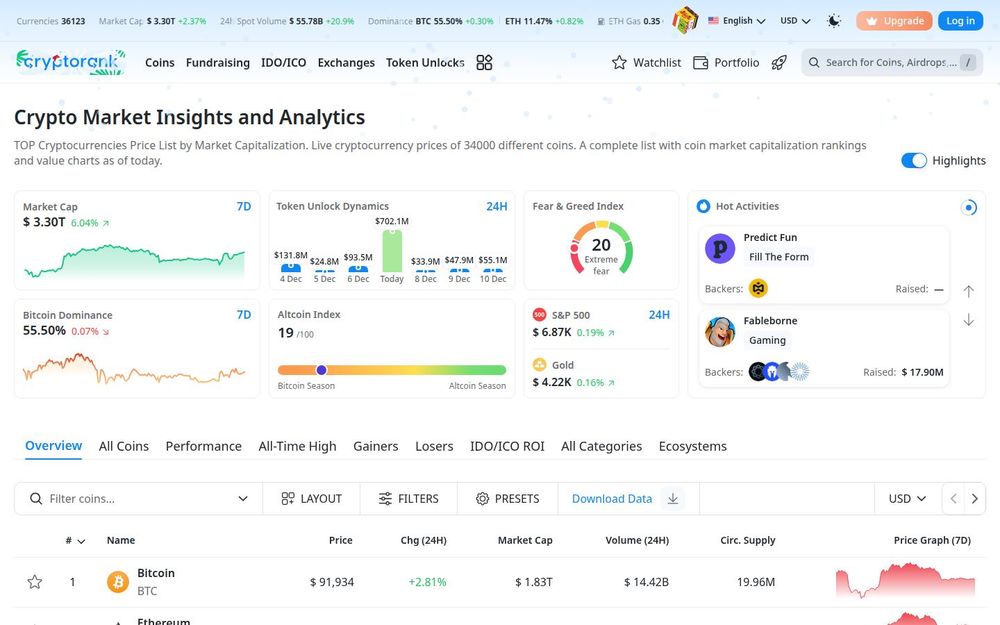Click the search magnifier icon in header
The width and height of the screenshot is (1000, 625).
pos(814,62)
